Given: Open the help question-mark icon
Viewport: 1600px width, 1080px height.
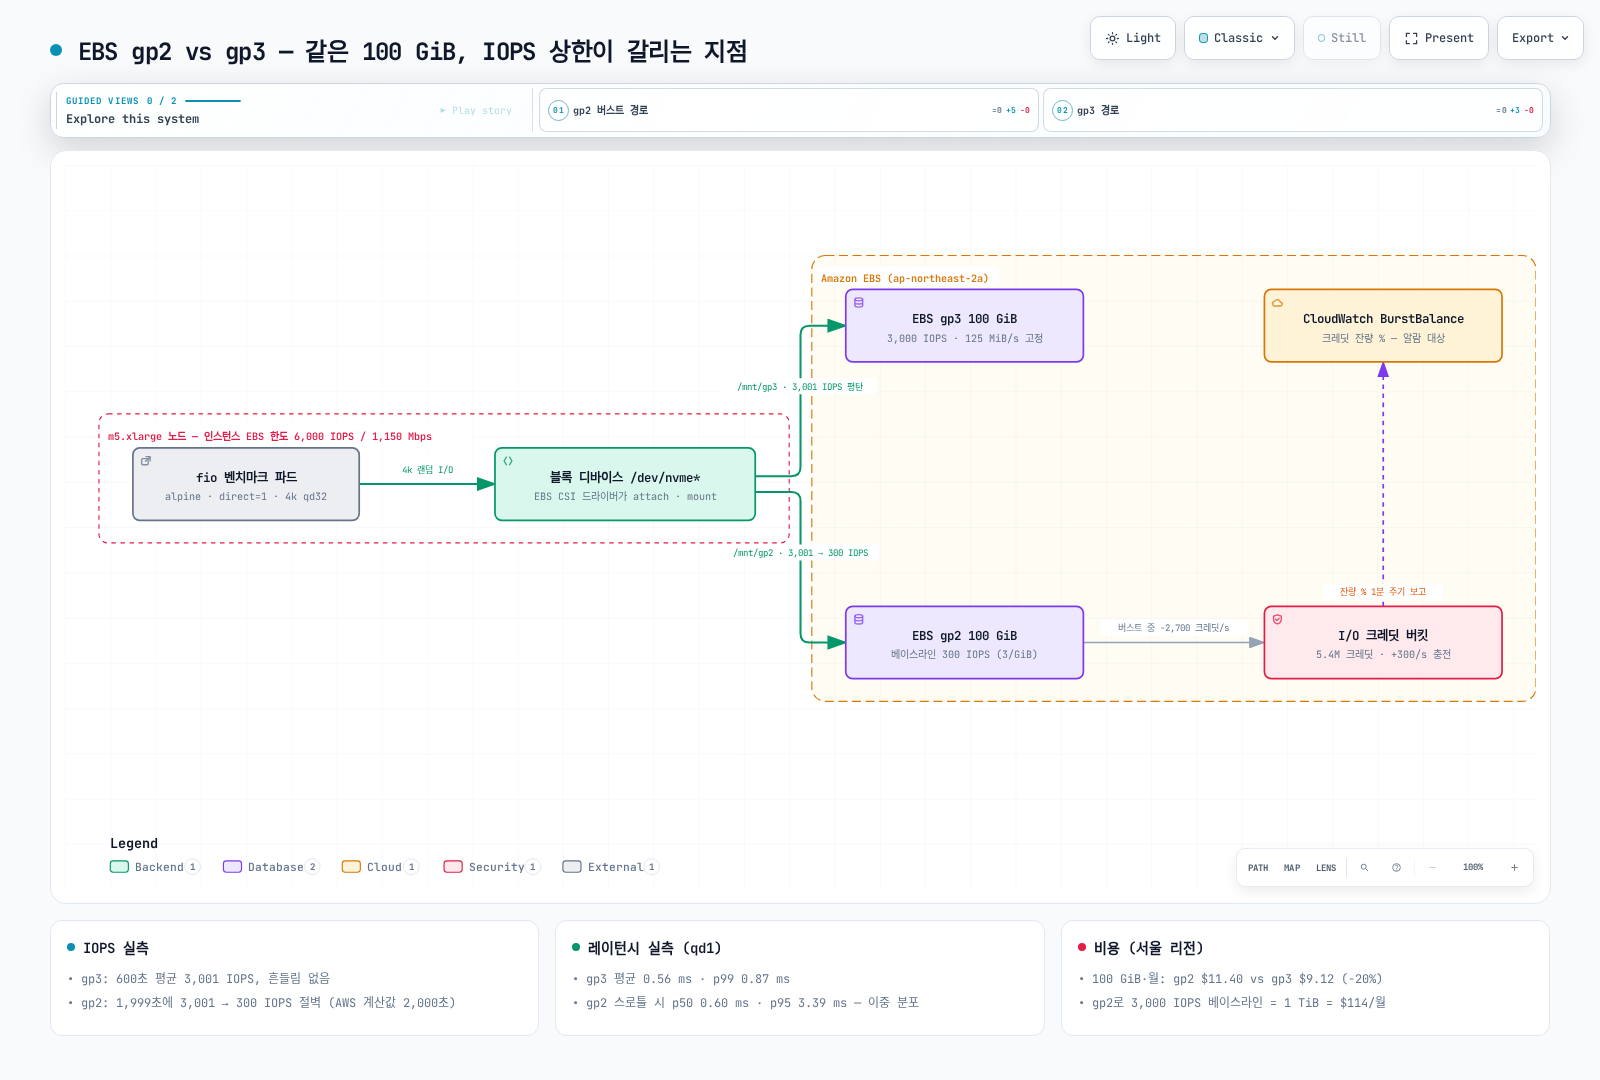Looking at the screenshot, I should tap(1396, 868).
